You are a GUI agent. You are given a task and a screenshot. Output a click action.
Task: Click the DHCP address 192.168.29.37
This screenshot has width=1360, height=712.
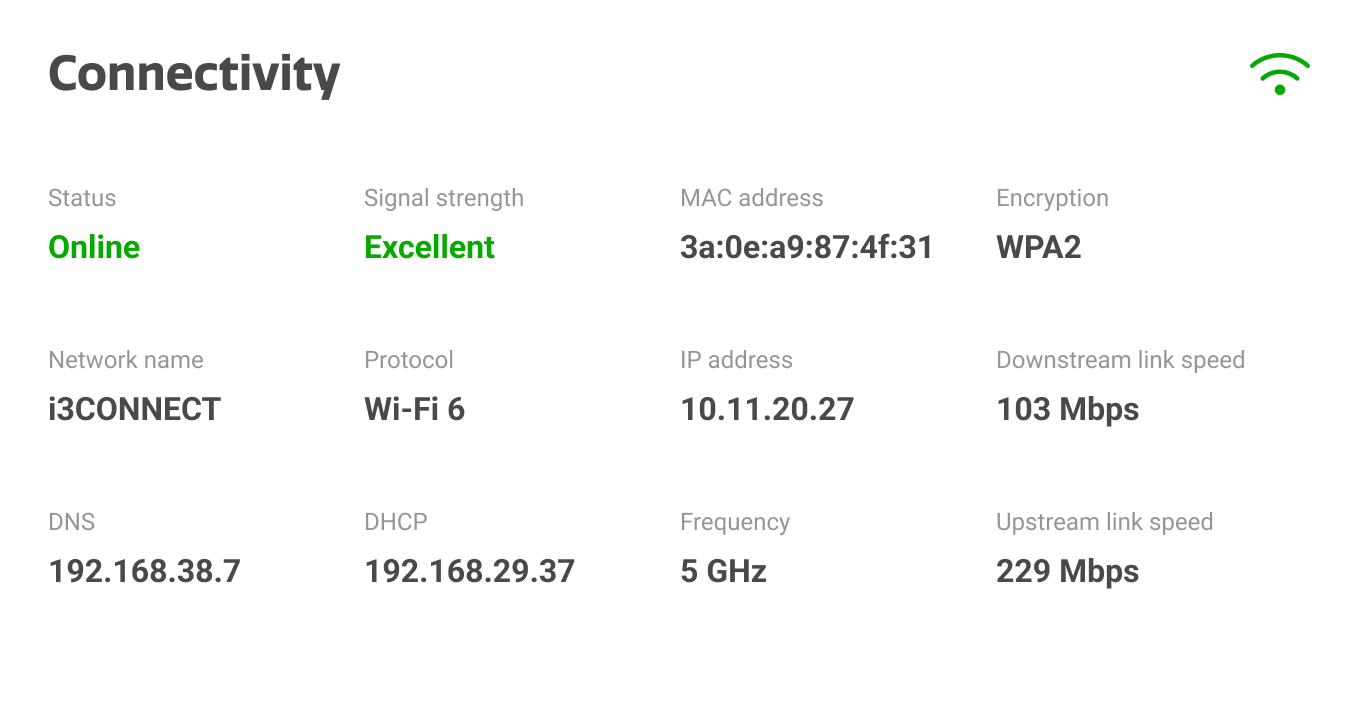point(469,571)
